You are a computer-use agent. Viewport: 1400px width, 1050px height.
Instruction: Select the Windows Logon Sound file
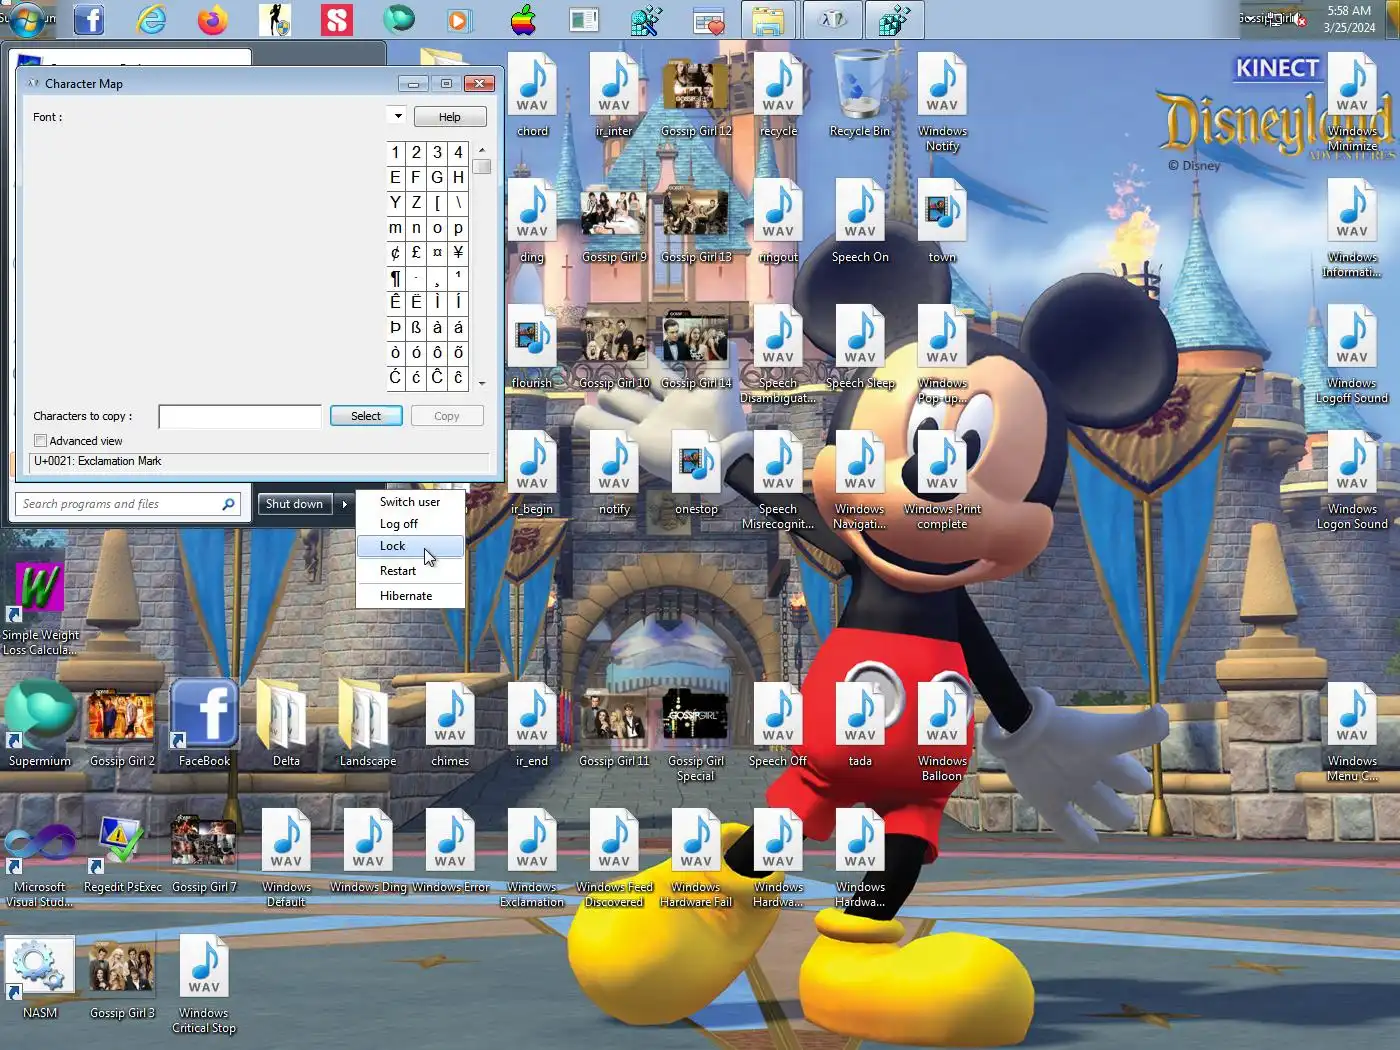1352,480
